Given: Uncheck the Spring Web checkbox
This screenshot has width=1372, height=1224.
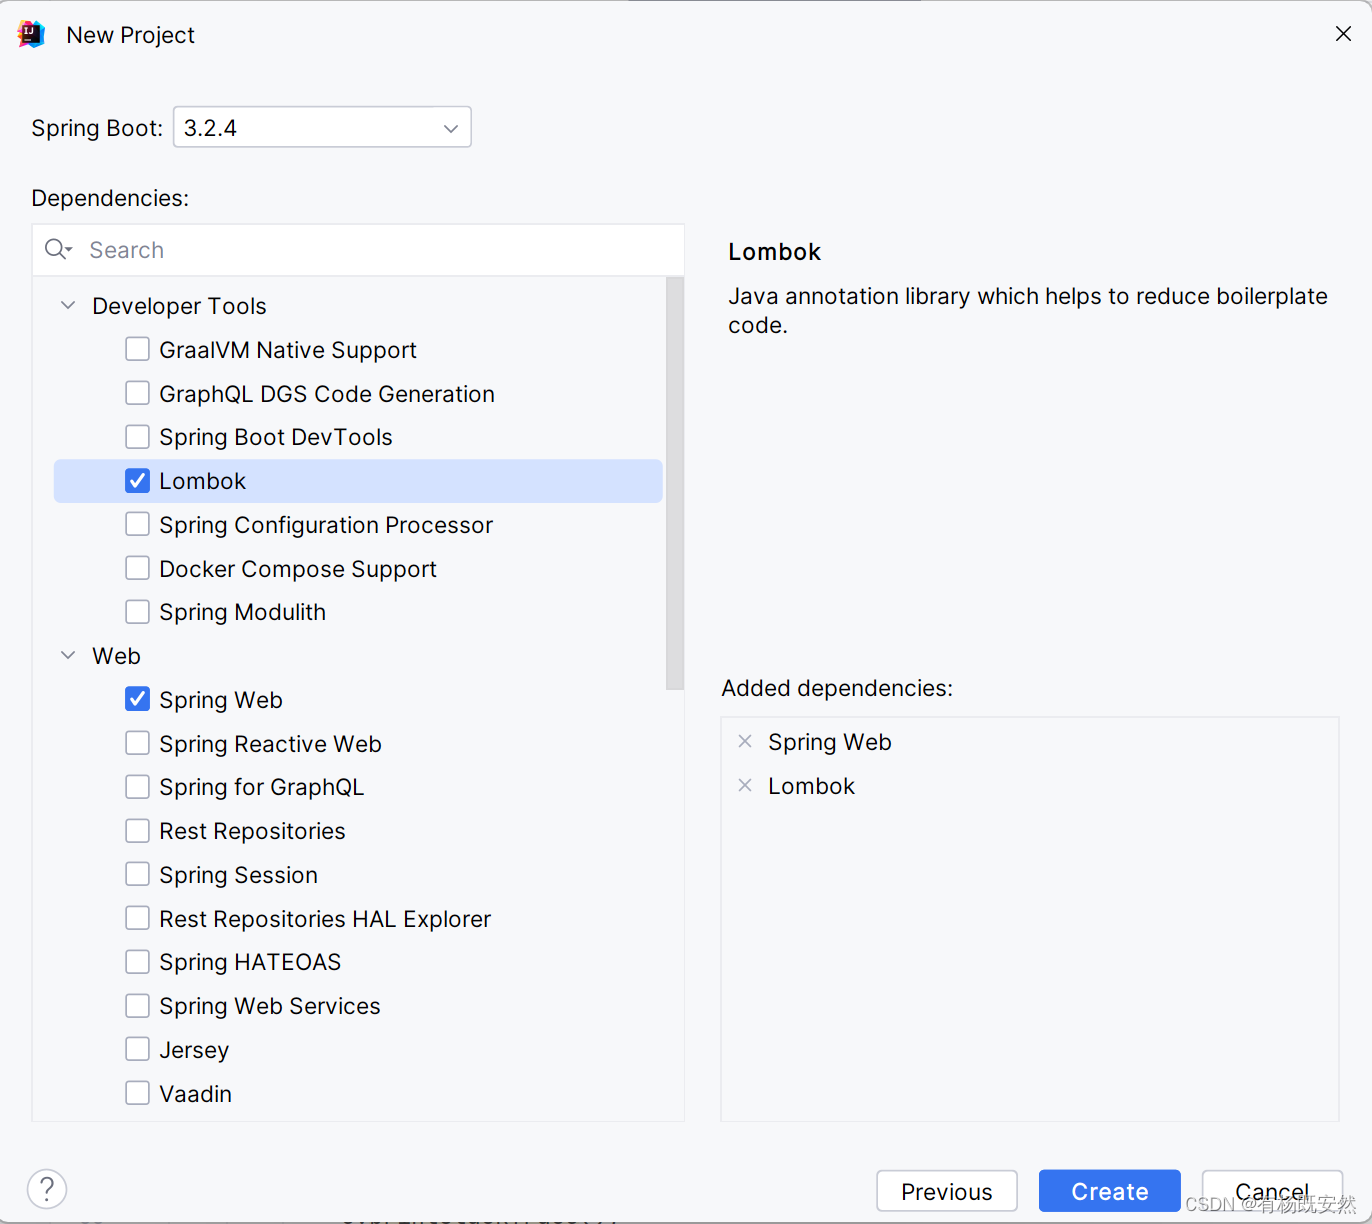Looking at the screenshot, I should 137,699.
